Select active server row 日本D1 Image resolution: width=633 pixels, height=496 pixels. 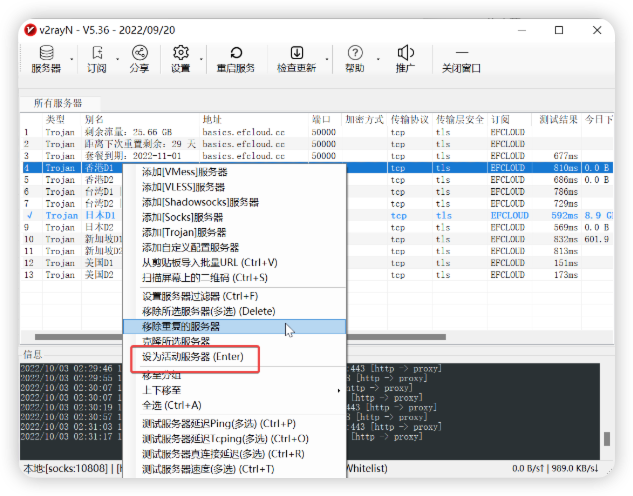click(100, 216)
